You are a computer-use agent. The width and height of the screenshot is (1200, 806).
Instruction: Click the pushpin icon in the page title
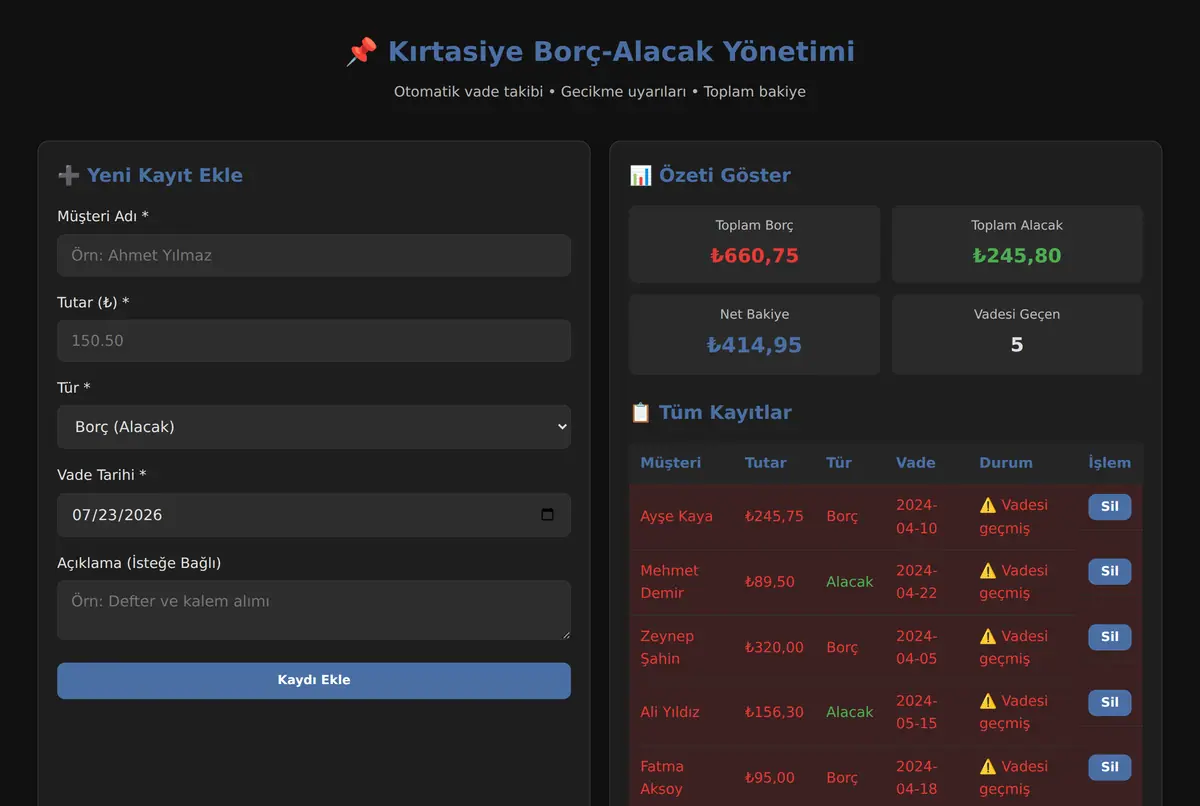[x=361, y=52]
